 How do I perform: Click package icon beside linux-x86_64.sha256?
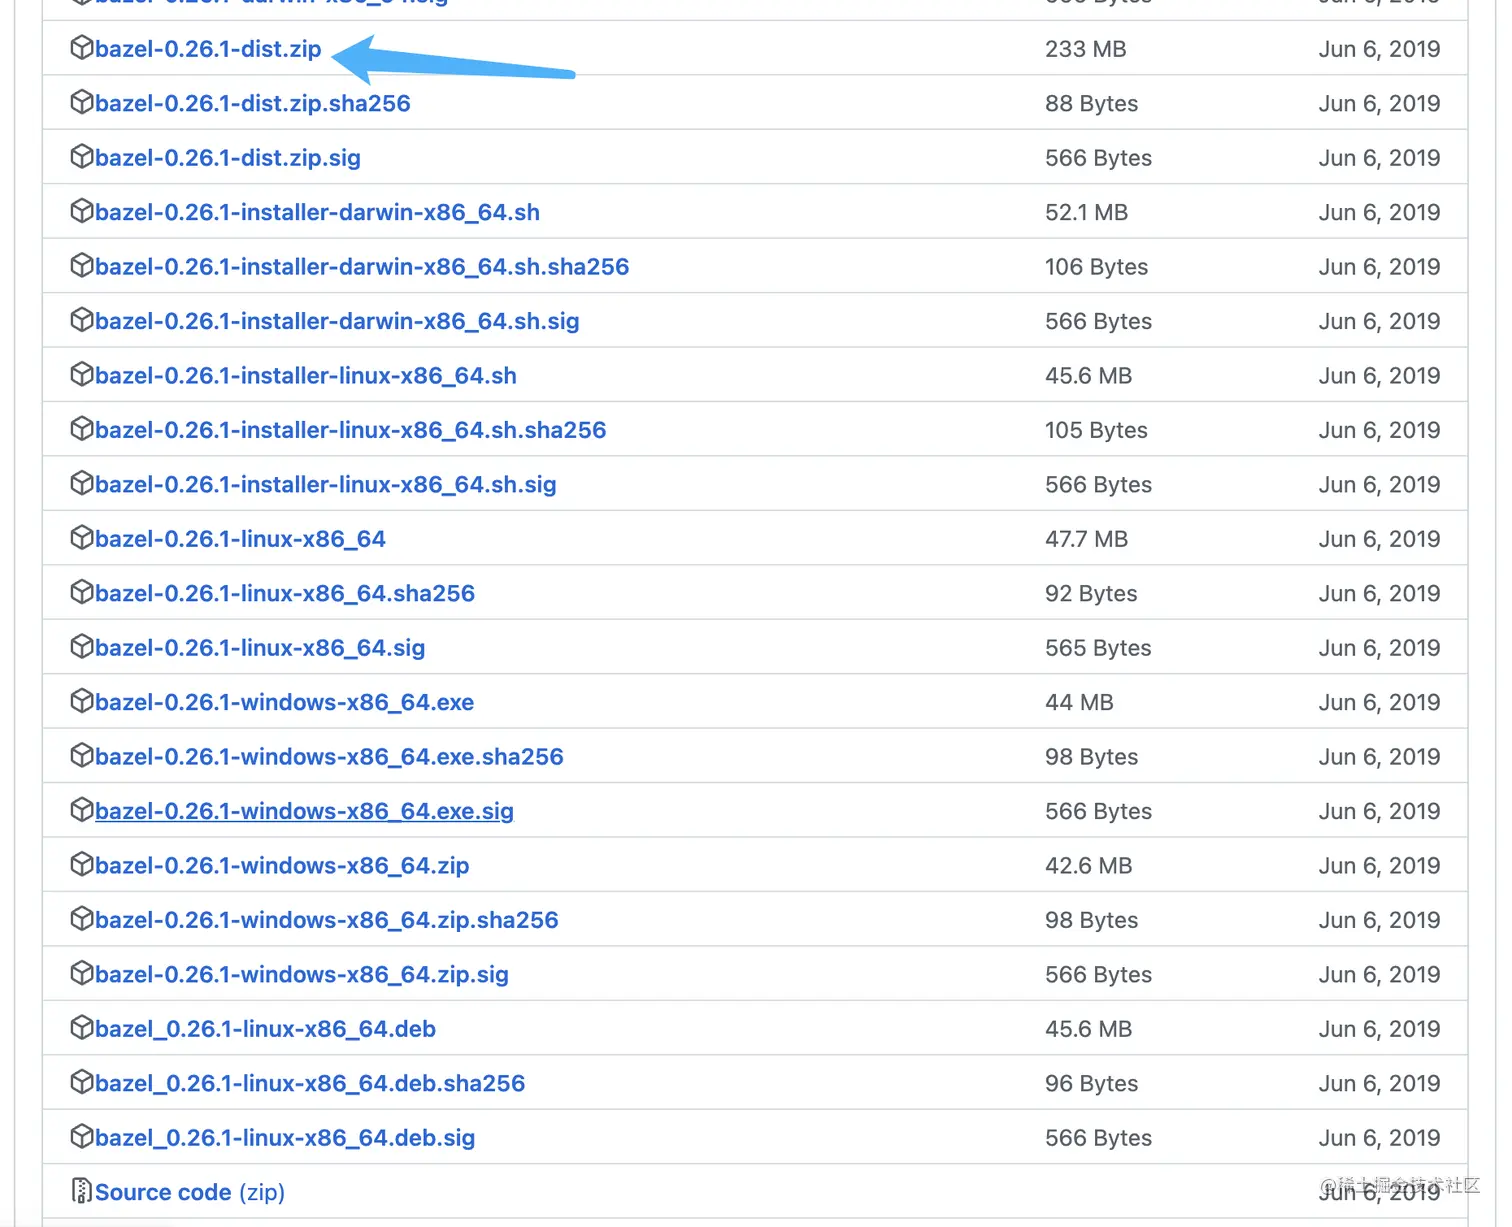click(81, 593)
